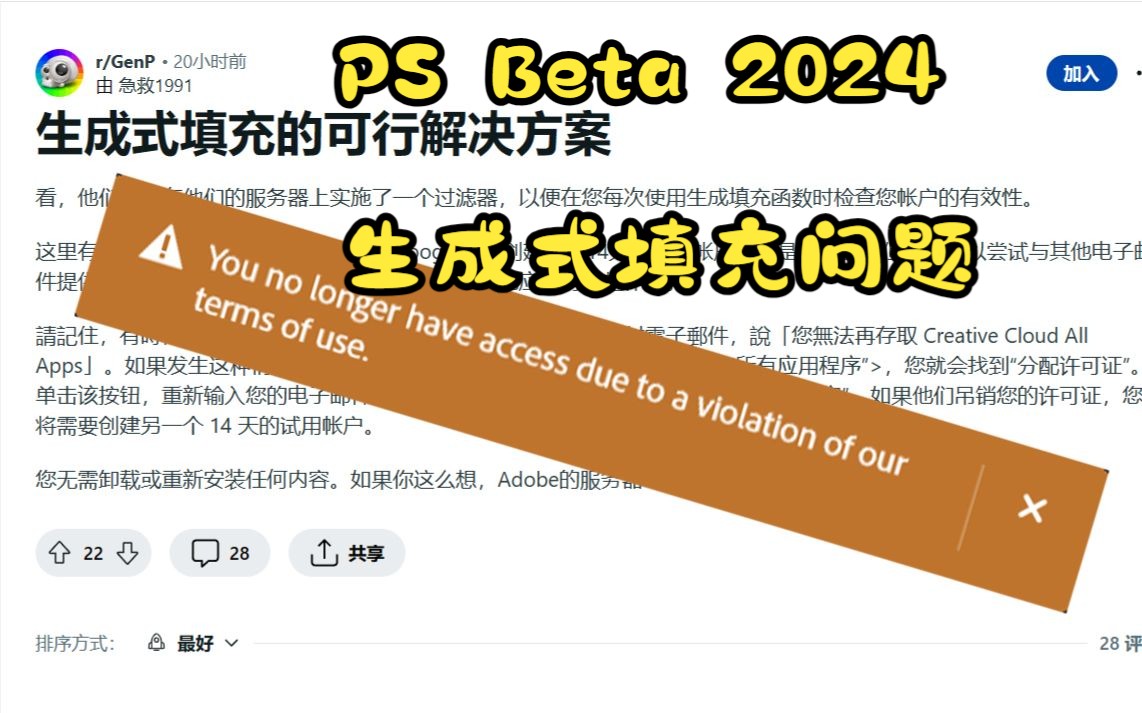Expand the 最好 sort chevron
Image resolution: width=1142 pixels, height=713 pixels.
(232, 643)
